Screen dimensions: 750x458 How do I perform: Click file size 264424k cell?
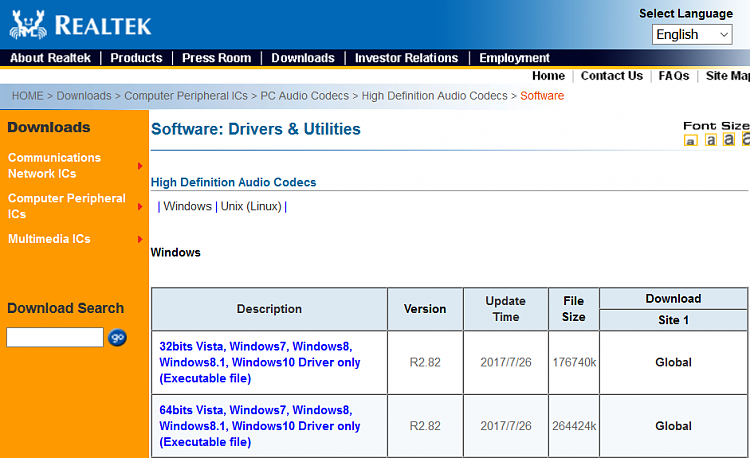coord(574,426)
